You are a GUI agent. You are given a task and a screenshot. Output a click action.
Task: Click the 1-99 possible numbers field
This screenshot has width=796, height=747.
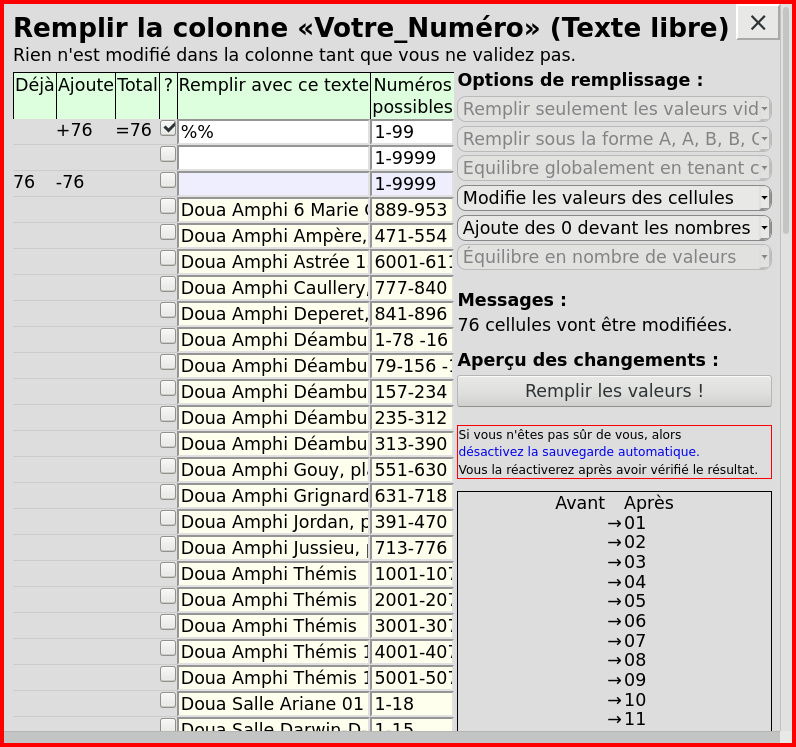[412, 132]
